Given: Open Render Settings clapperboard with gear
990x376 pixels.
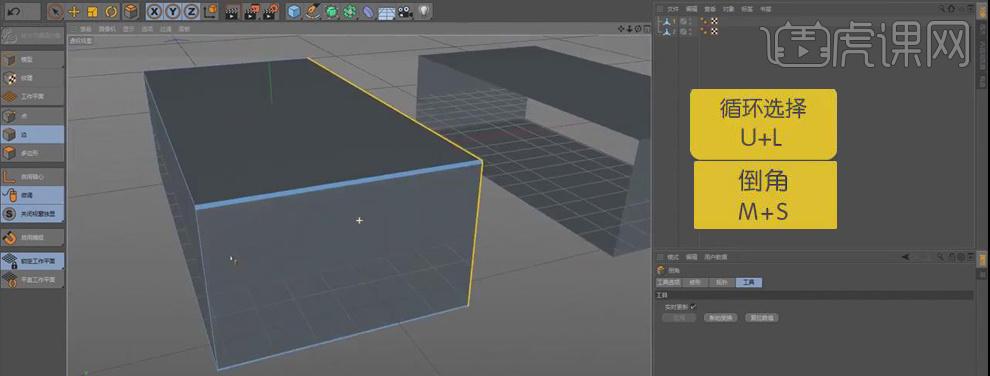Looking at the screenshot, I should tap(271, 11).
